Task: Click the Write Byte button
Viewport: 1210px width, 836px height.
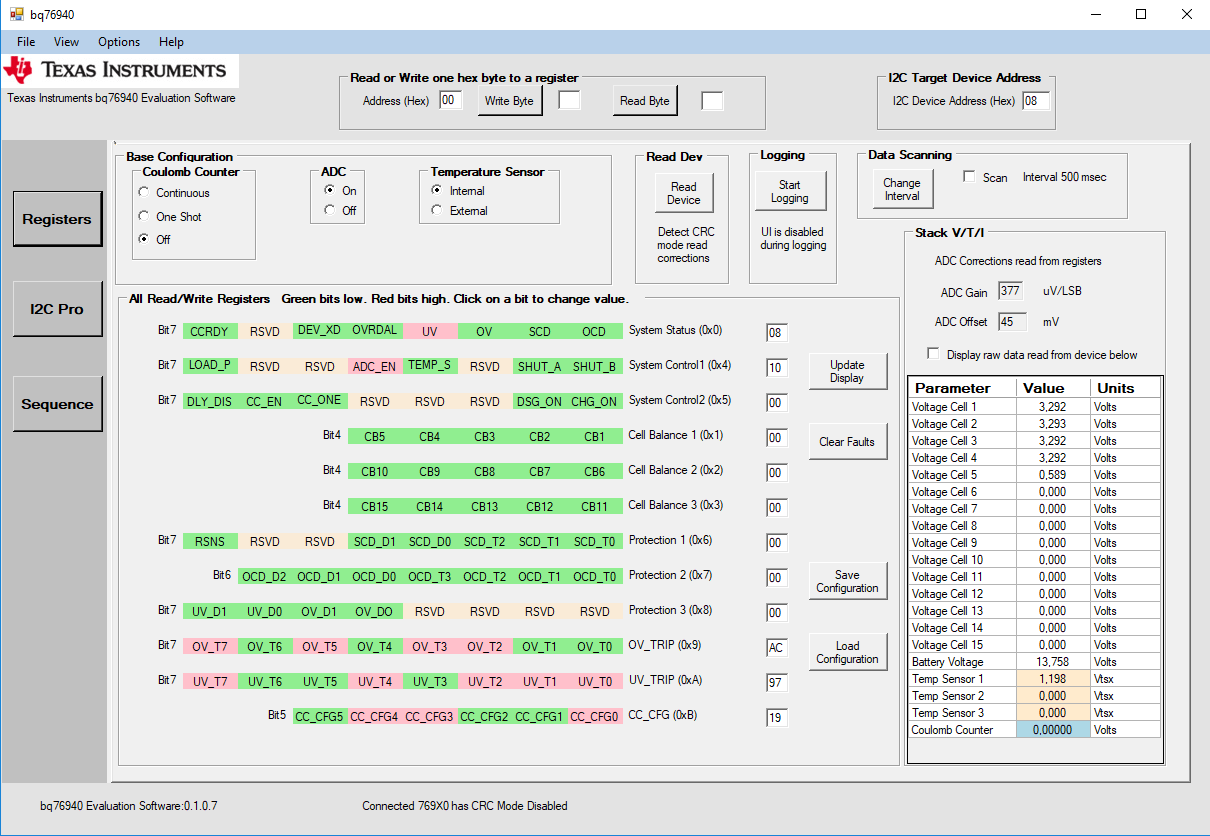Action: pyautogui.click(x=509, y=101)
